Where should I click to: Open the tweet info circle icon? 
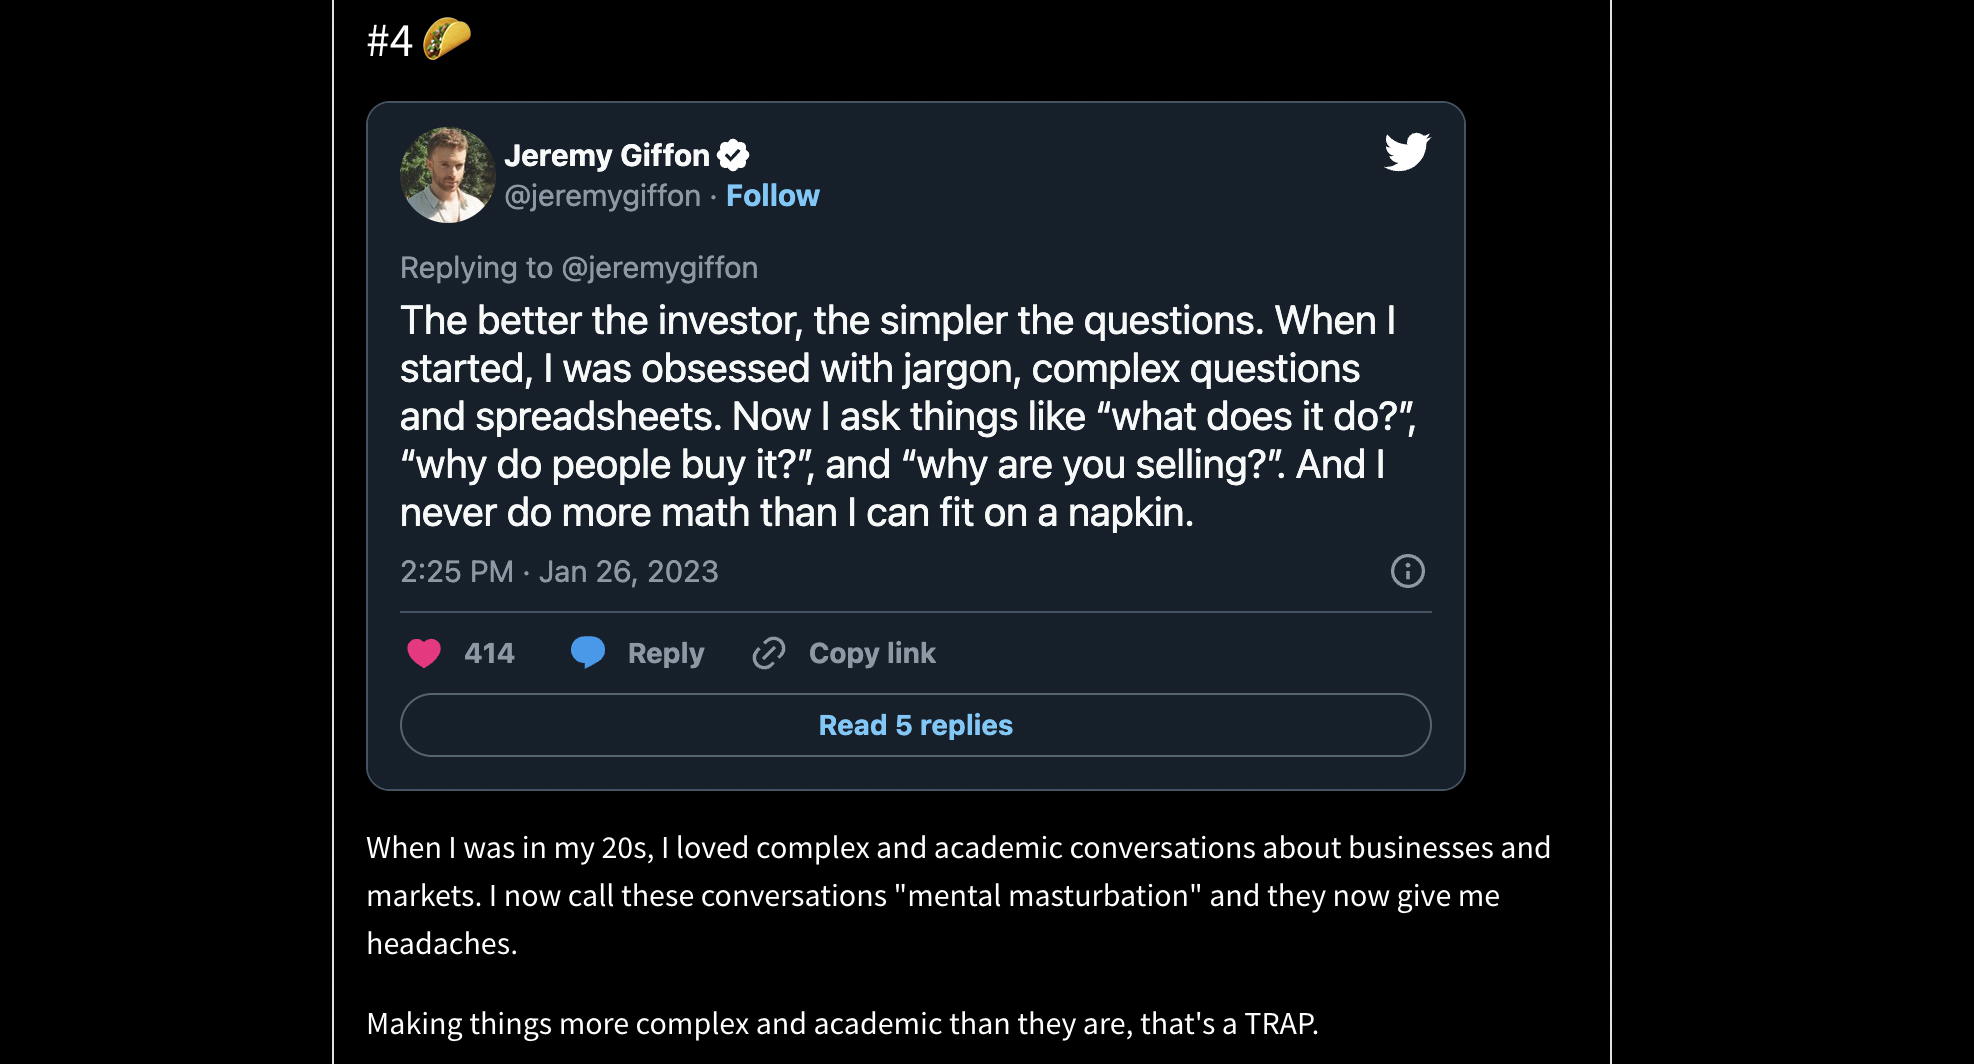[x=1407, y=571]
